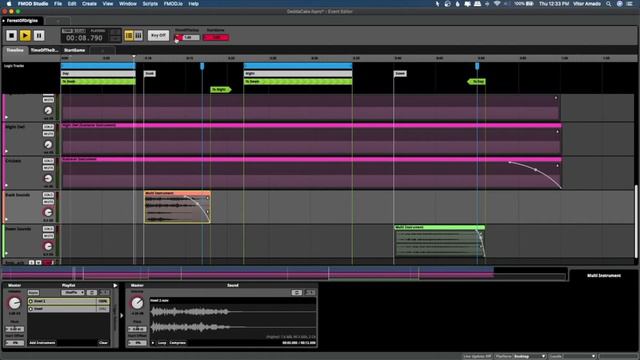Toggle Solo on Crickets track
The width and height of the screenshot is (640, 360).
tap(48, 161)
